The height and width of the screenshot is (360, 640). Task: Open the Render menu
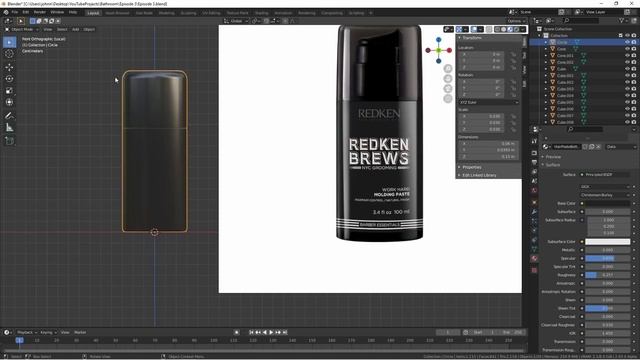(x=40, y=12)
